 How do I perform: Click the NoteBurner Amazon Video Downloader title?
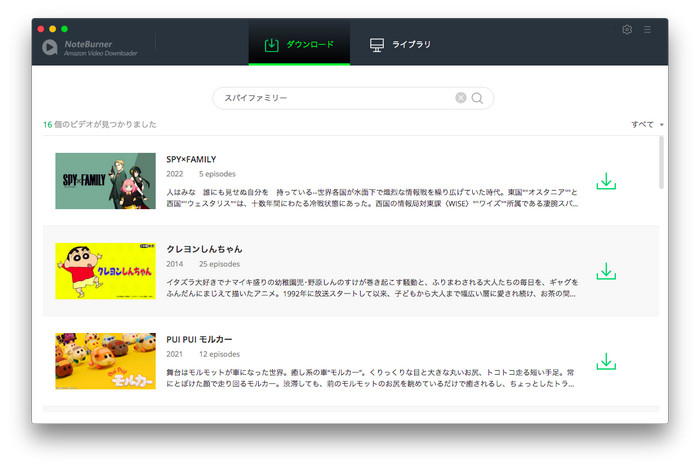(x=100, y=48)
